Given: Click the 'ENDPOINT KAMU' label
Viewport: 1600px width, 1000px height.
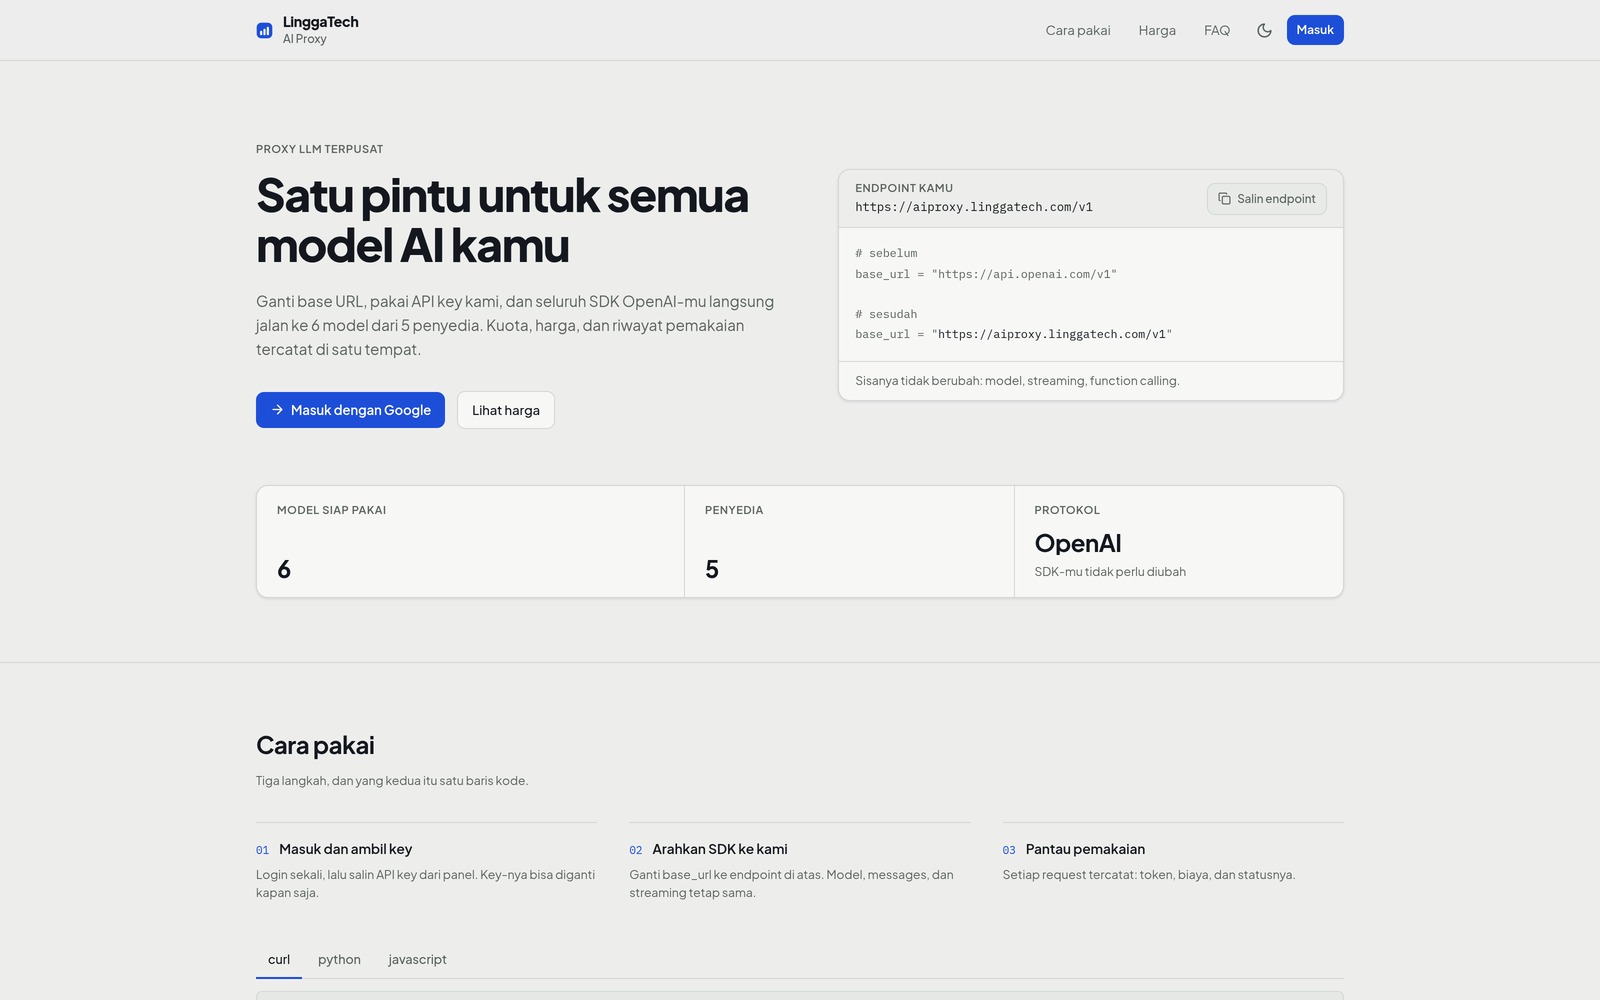Looking at the screenshot, I should pos(904,188).
